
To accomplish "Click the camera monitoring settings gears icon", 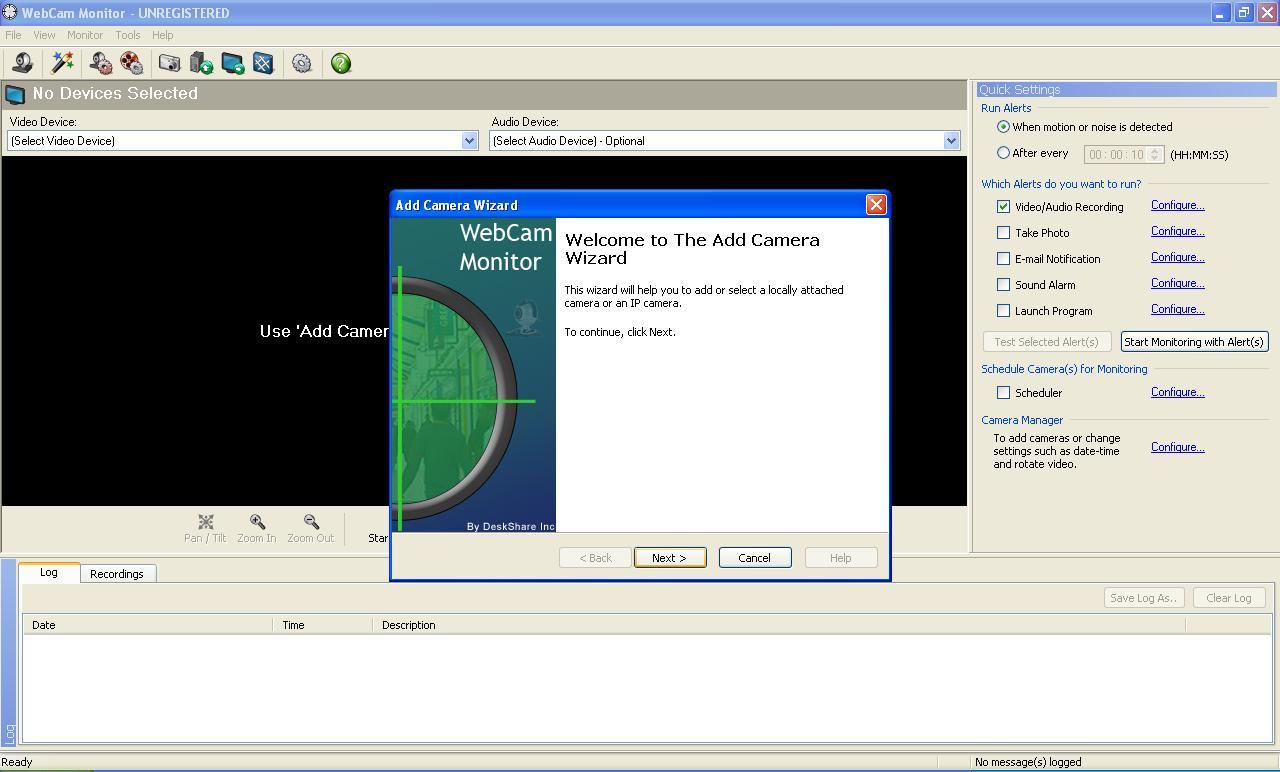I will tap(99, 63).
